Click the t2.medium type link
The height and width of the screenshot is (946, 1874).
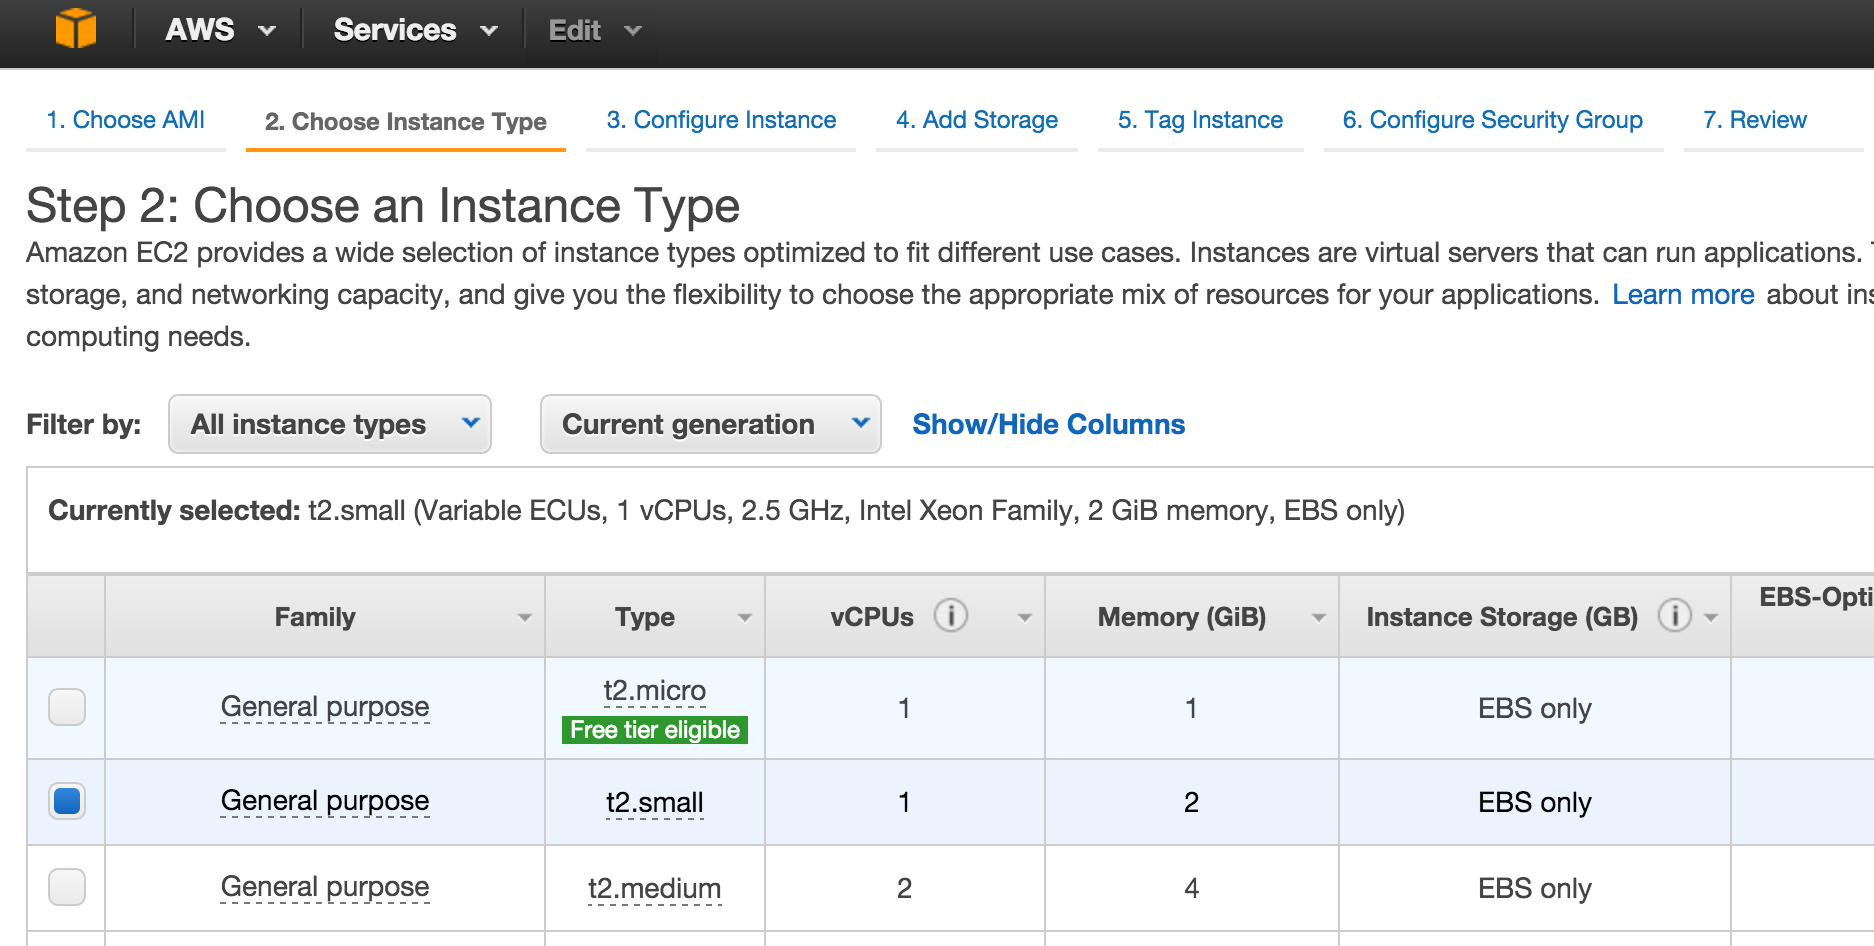655,888
